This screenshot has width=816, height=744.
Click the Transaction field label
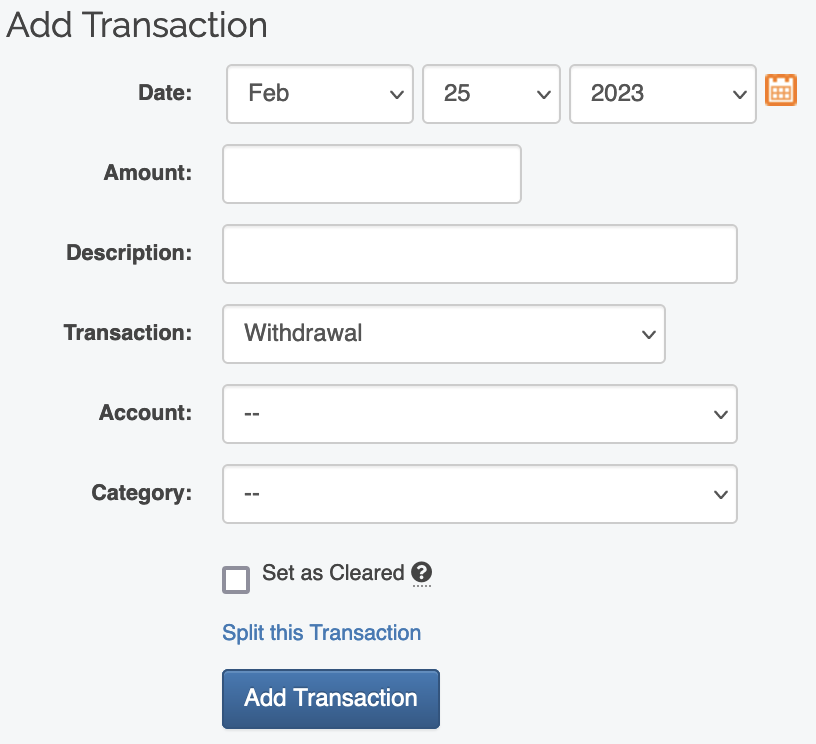pos(127,333)
